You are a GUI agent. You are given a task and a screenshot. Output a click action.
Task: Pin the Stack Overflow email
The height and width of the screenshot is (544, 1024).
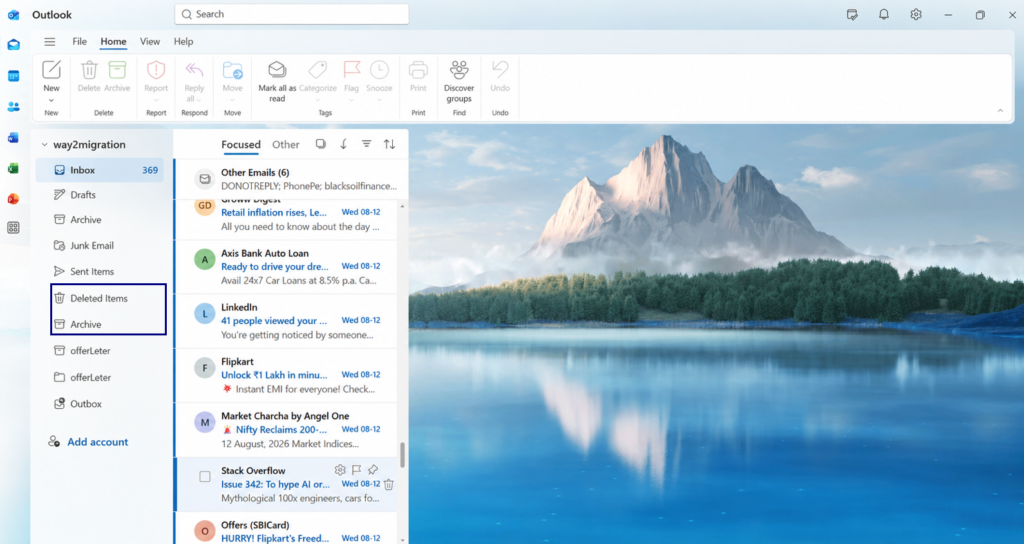[373, 470]
